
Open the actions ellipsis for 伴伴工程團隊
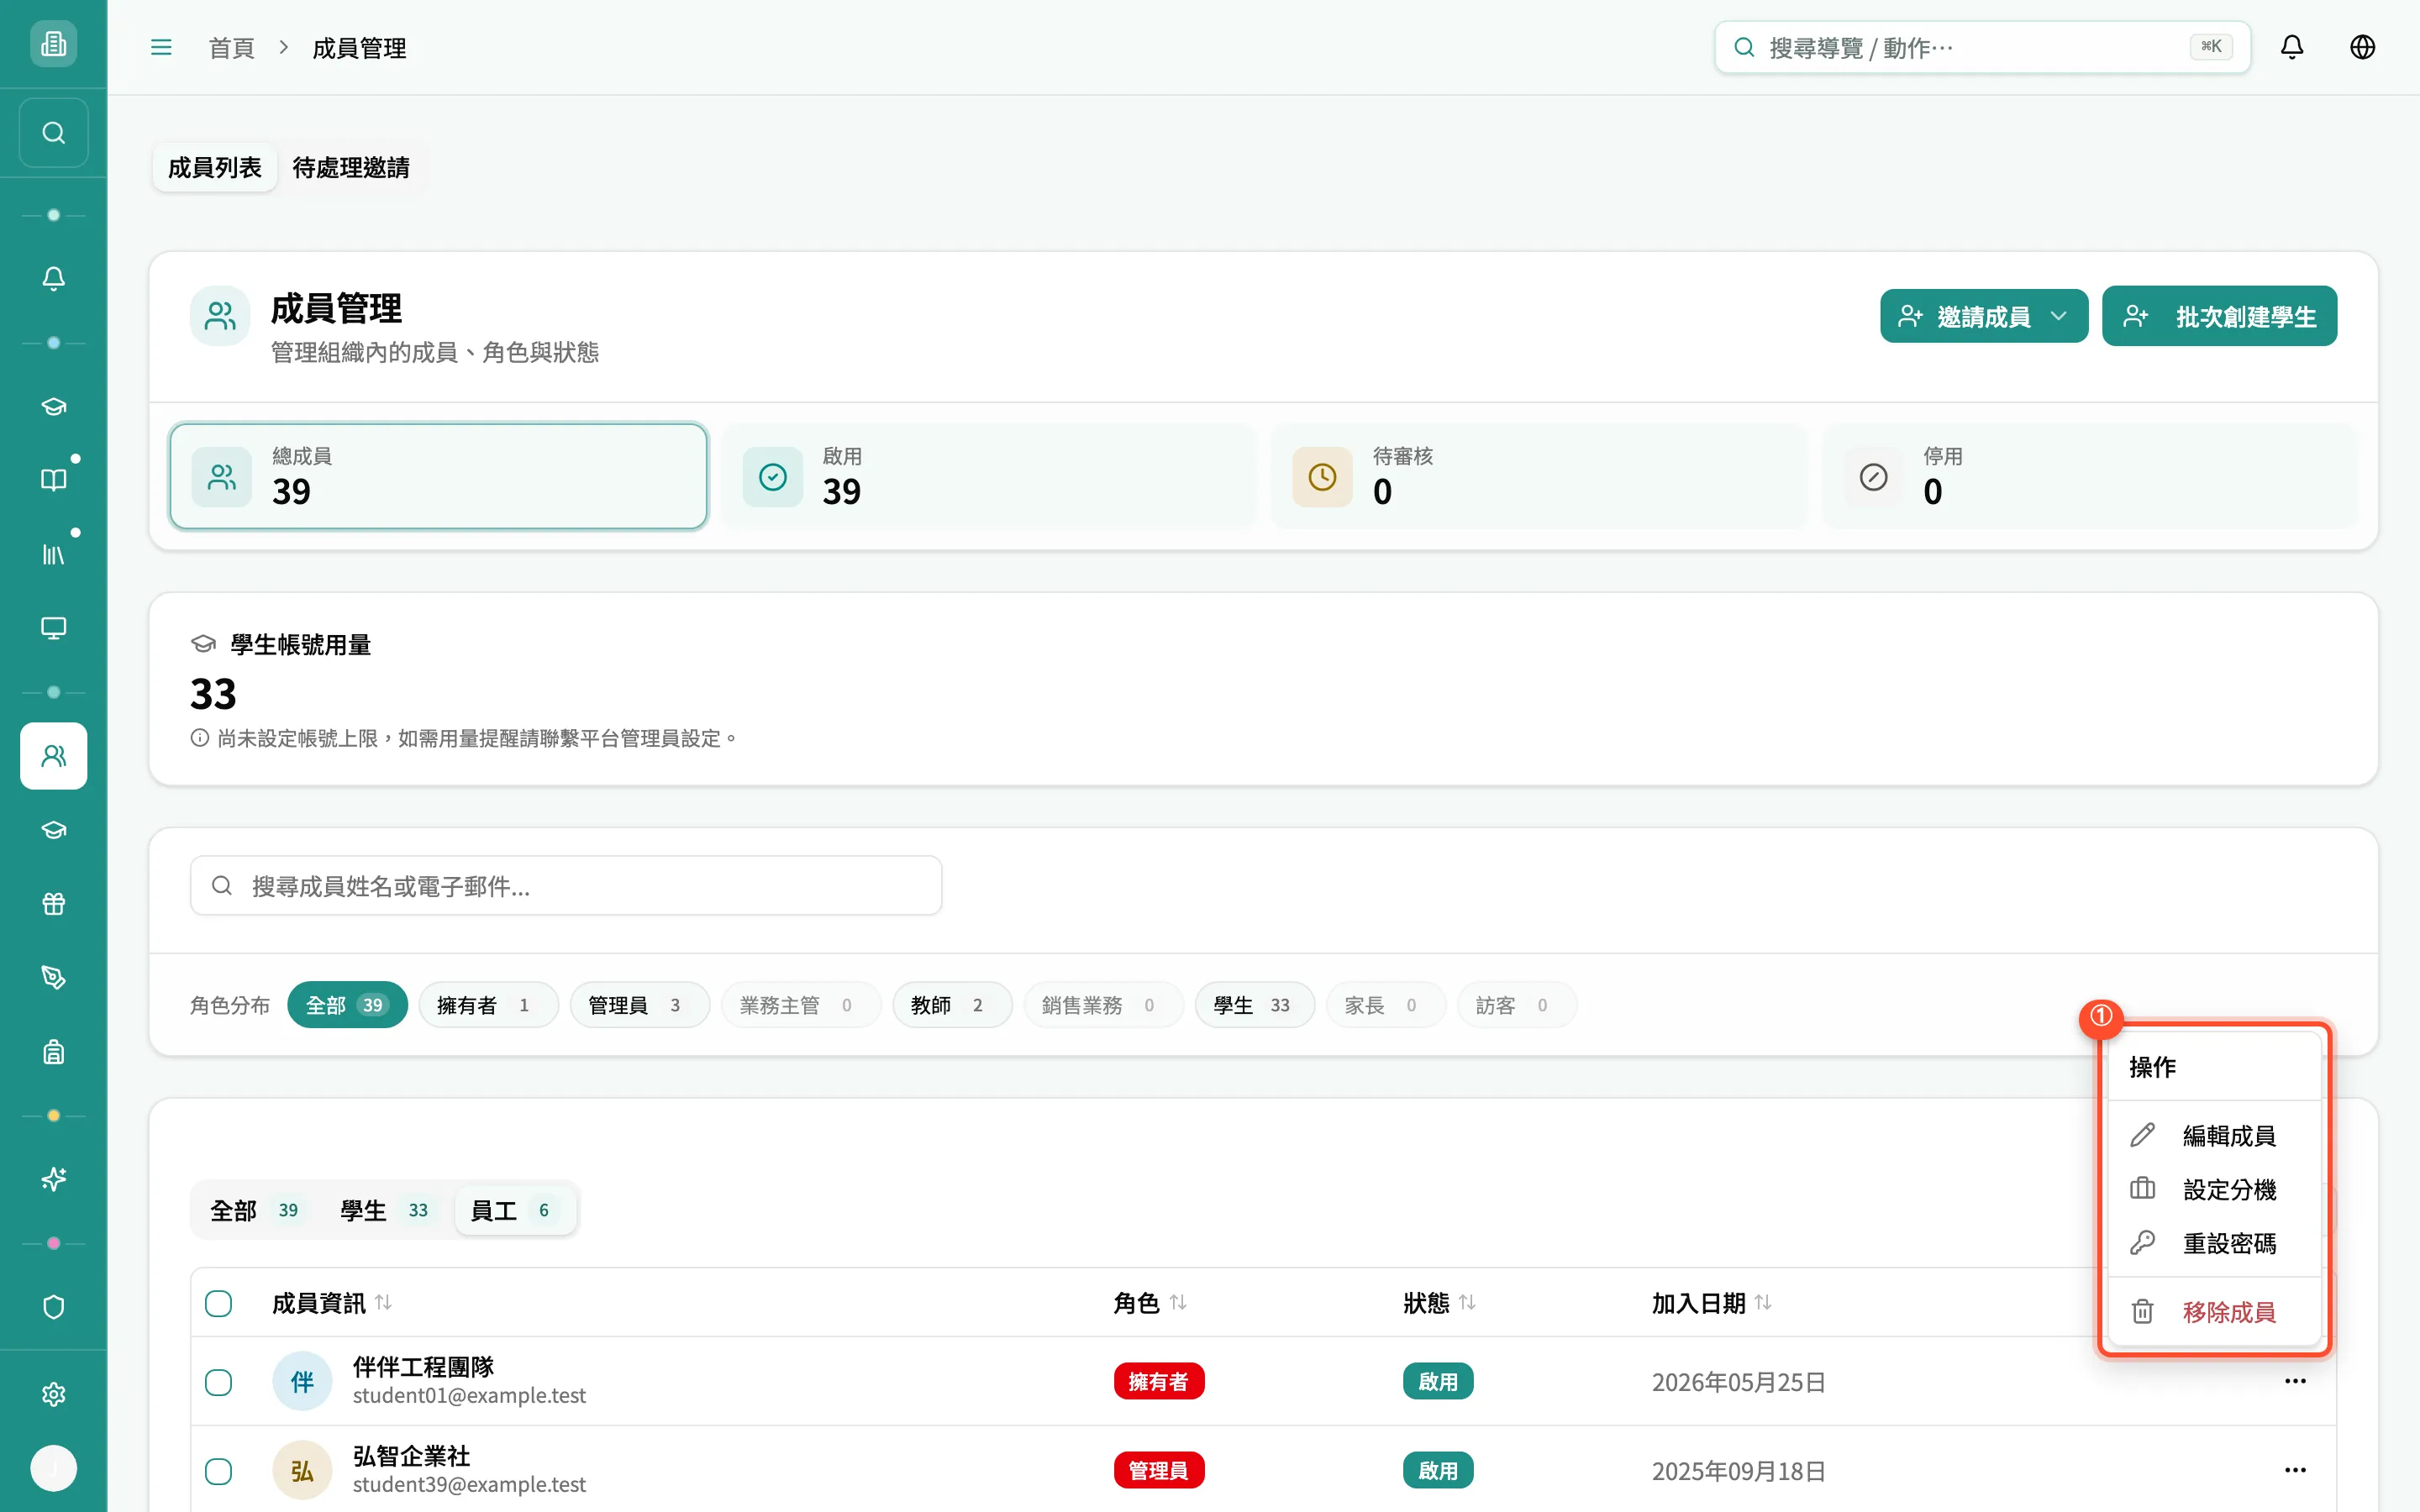(2295, 1381)
